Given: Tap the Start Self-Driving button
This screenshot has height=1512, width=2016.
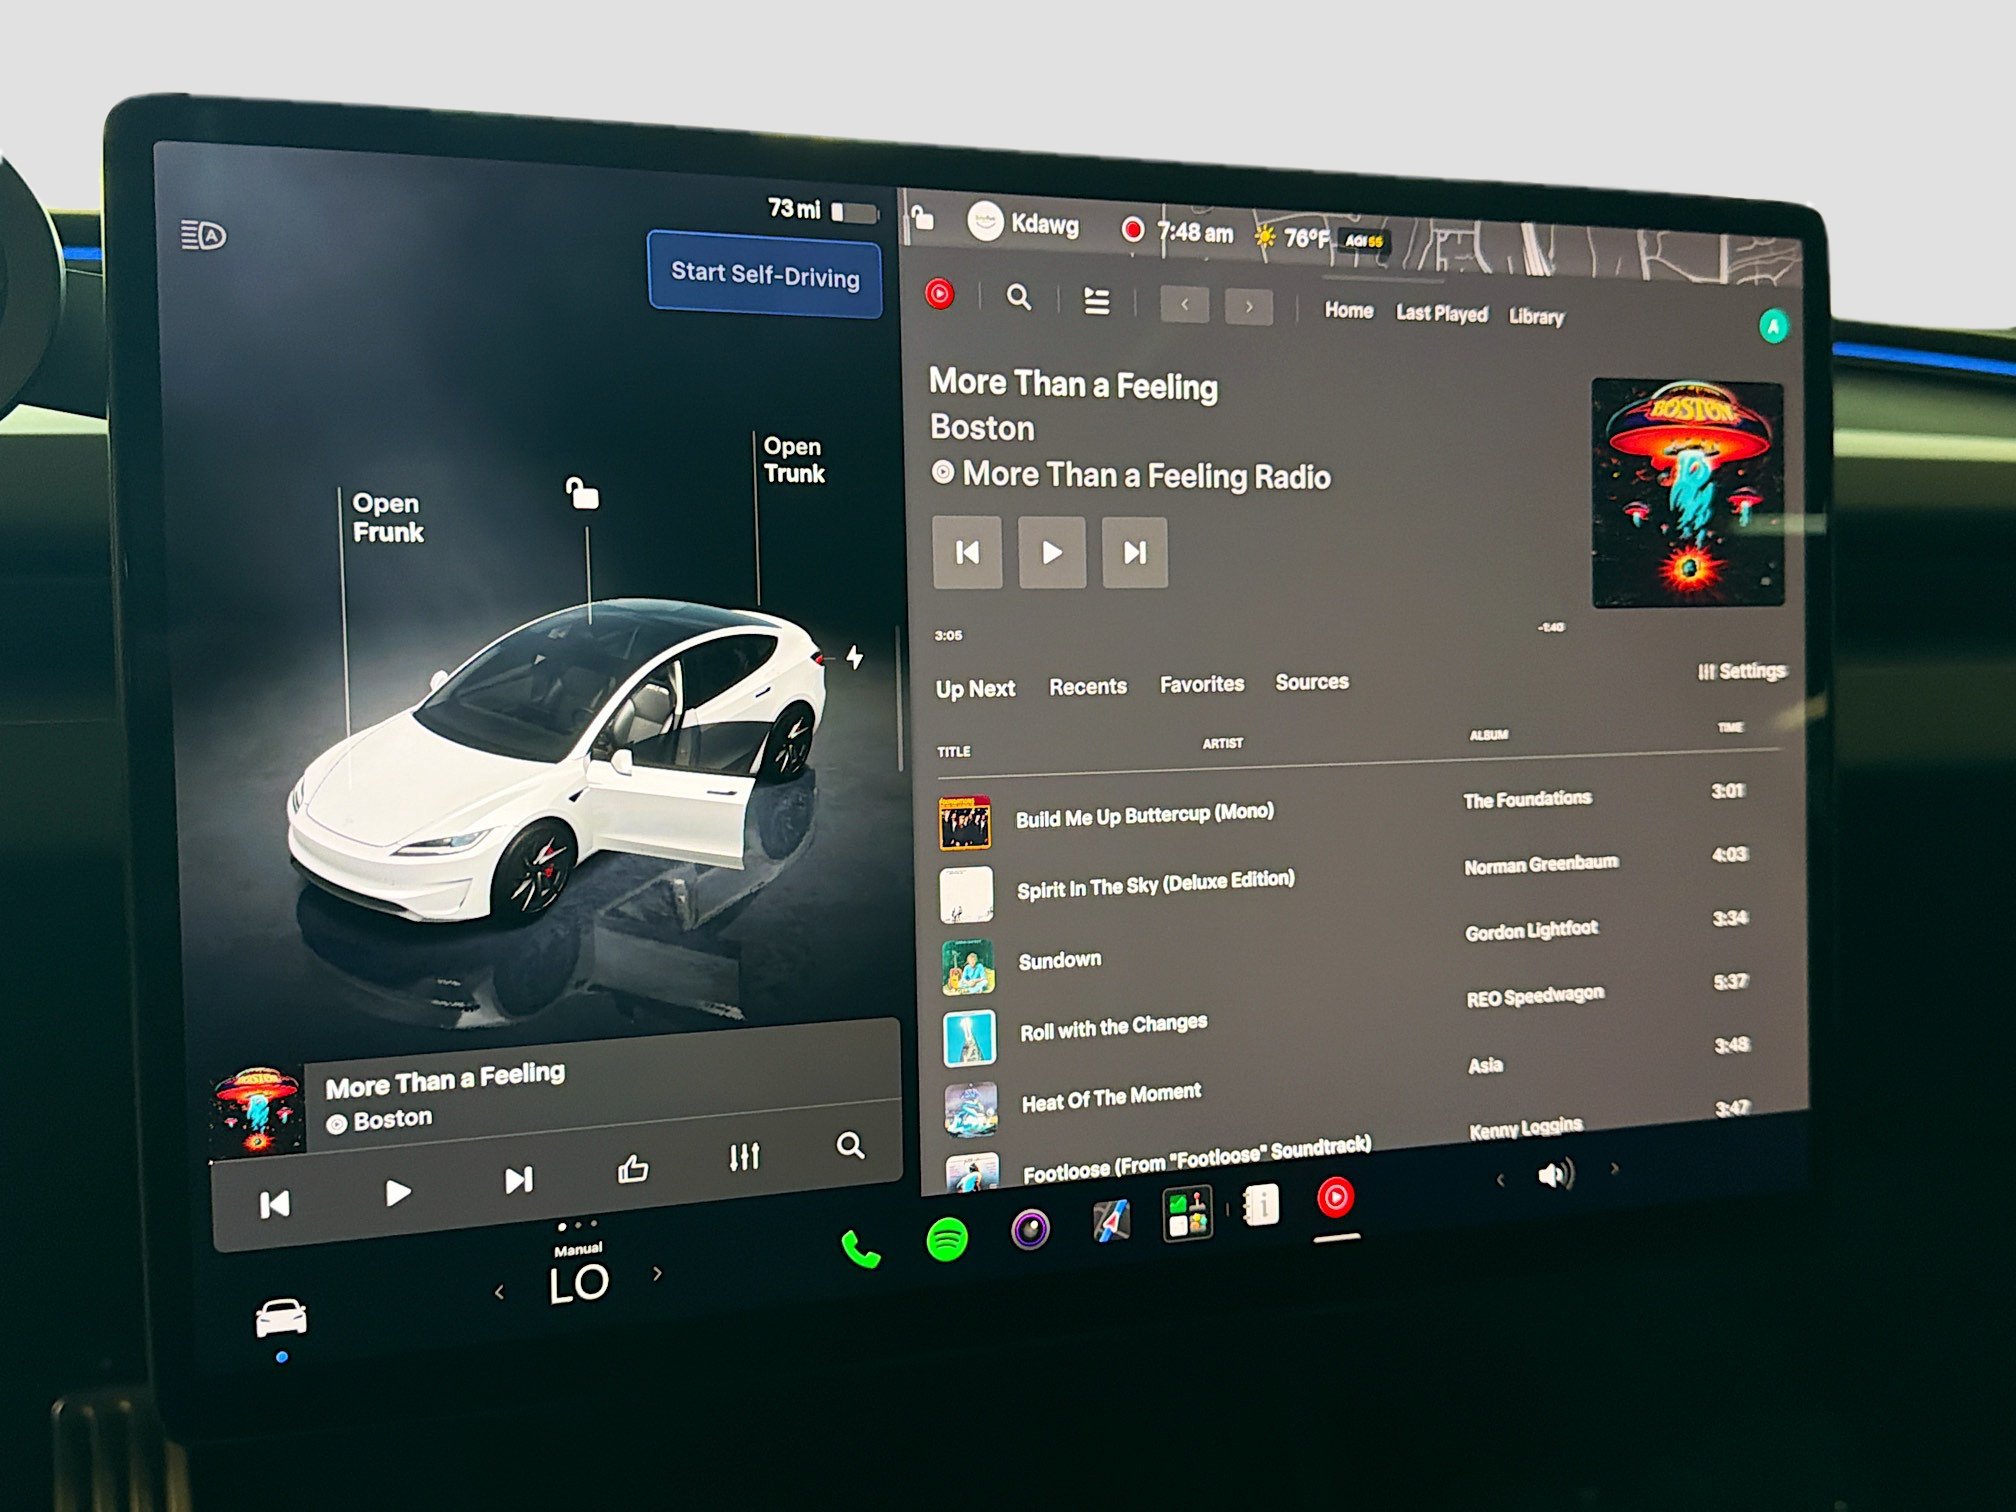Looking at the screenshot, I should (765, 275).
